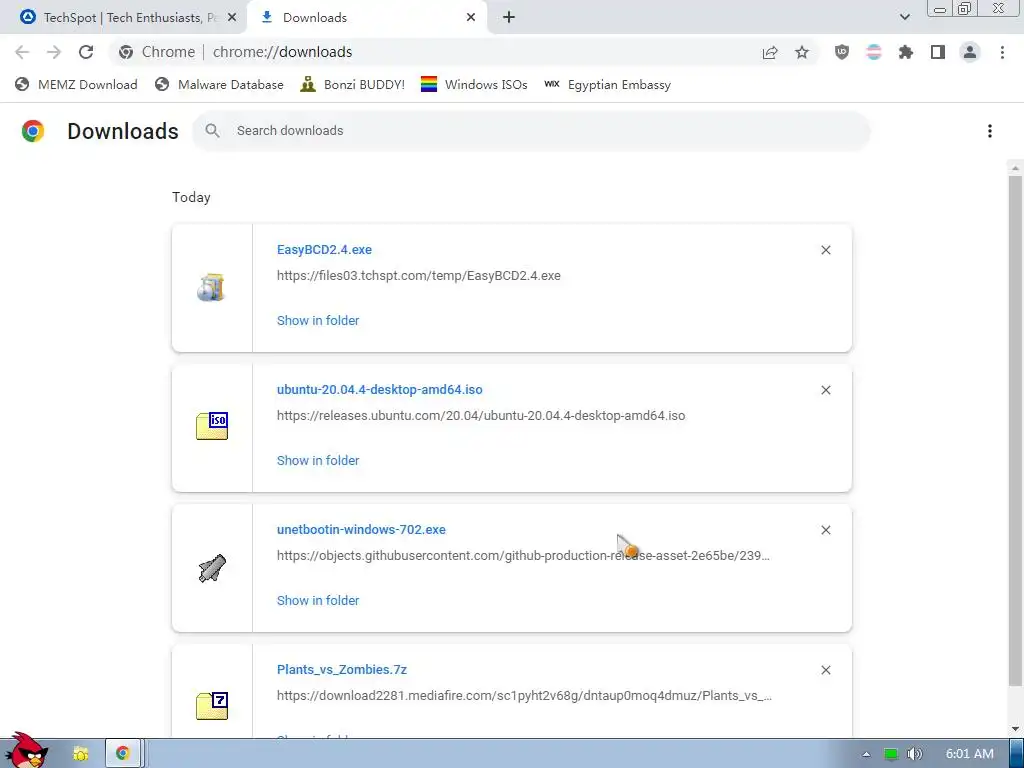Click the Chrome logo beside Downloads
1024x768 pixels.
[x=33, y=131]
